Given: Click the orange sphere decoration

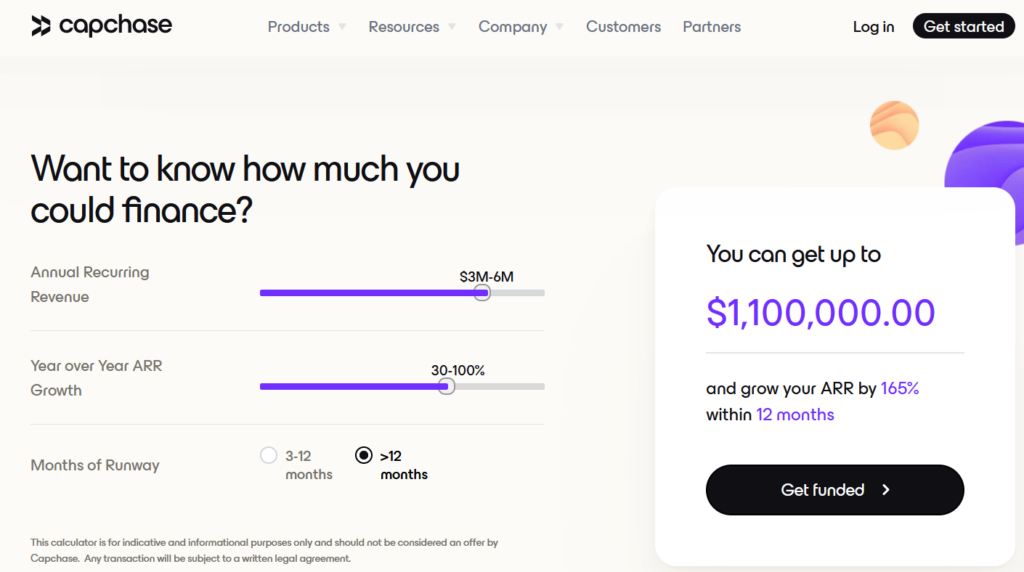Looking at the screenshot, I should [894, 125].
